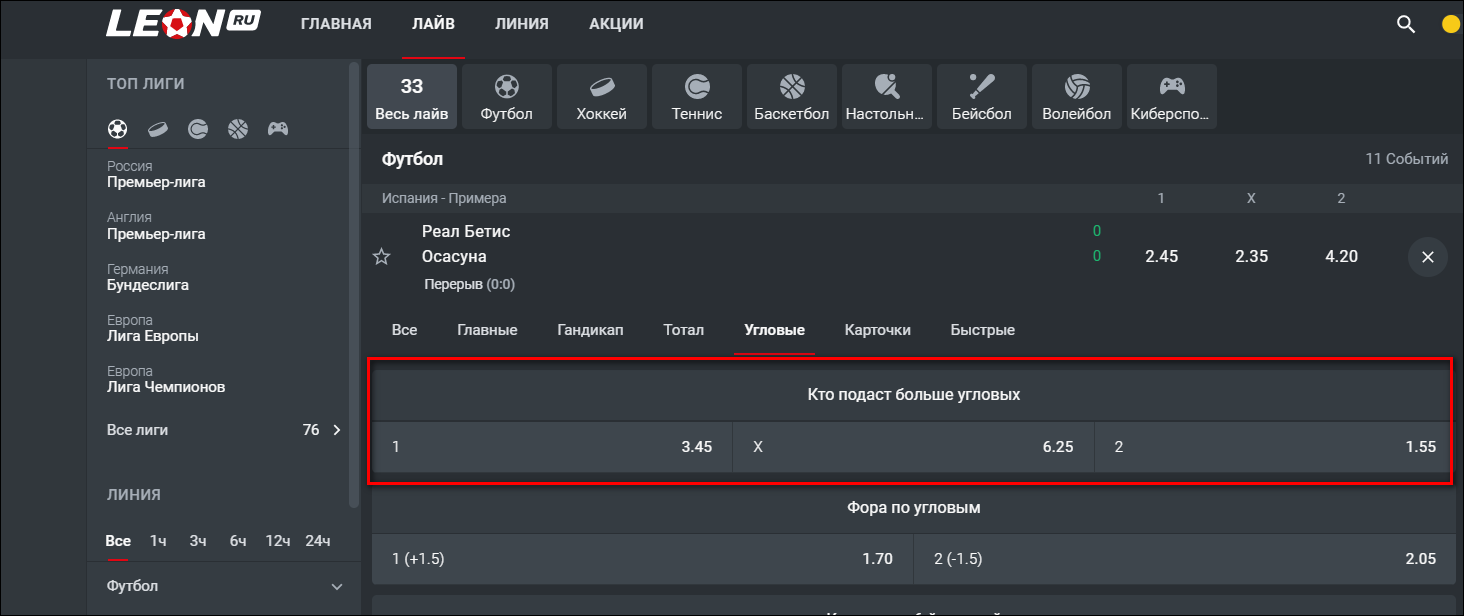Collapse the Real Betis match details
The height and width of the screenshot is (616, 1464).
pos(1428,257)
